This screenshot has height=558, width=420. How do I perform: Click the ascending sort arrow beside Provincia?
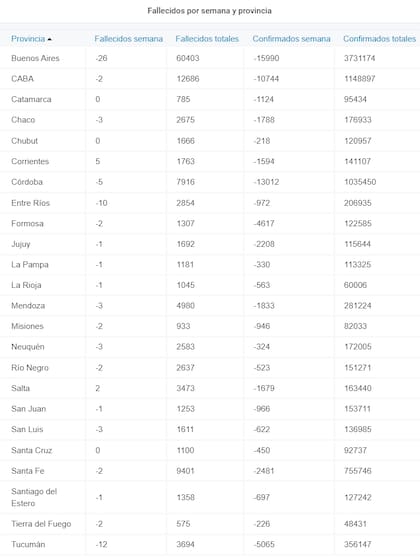tap(49, 39)
